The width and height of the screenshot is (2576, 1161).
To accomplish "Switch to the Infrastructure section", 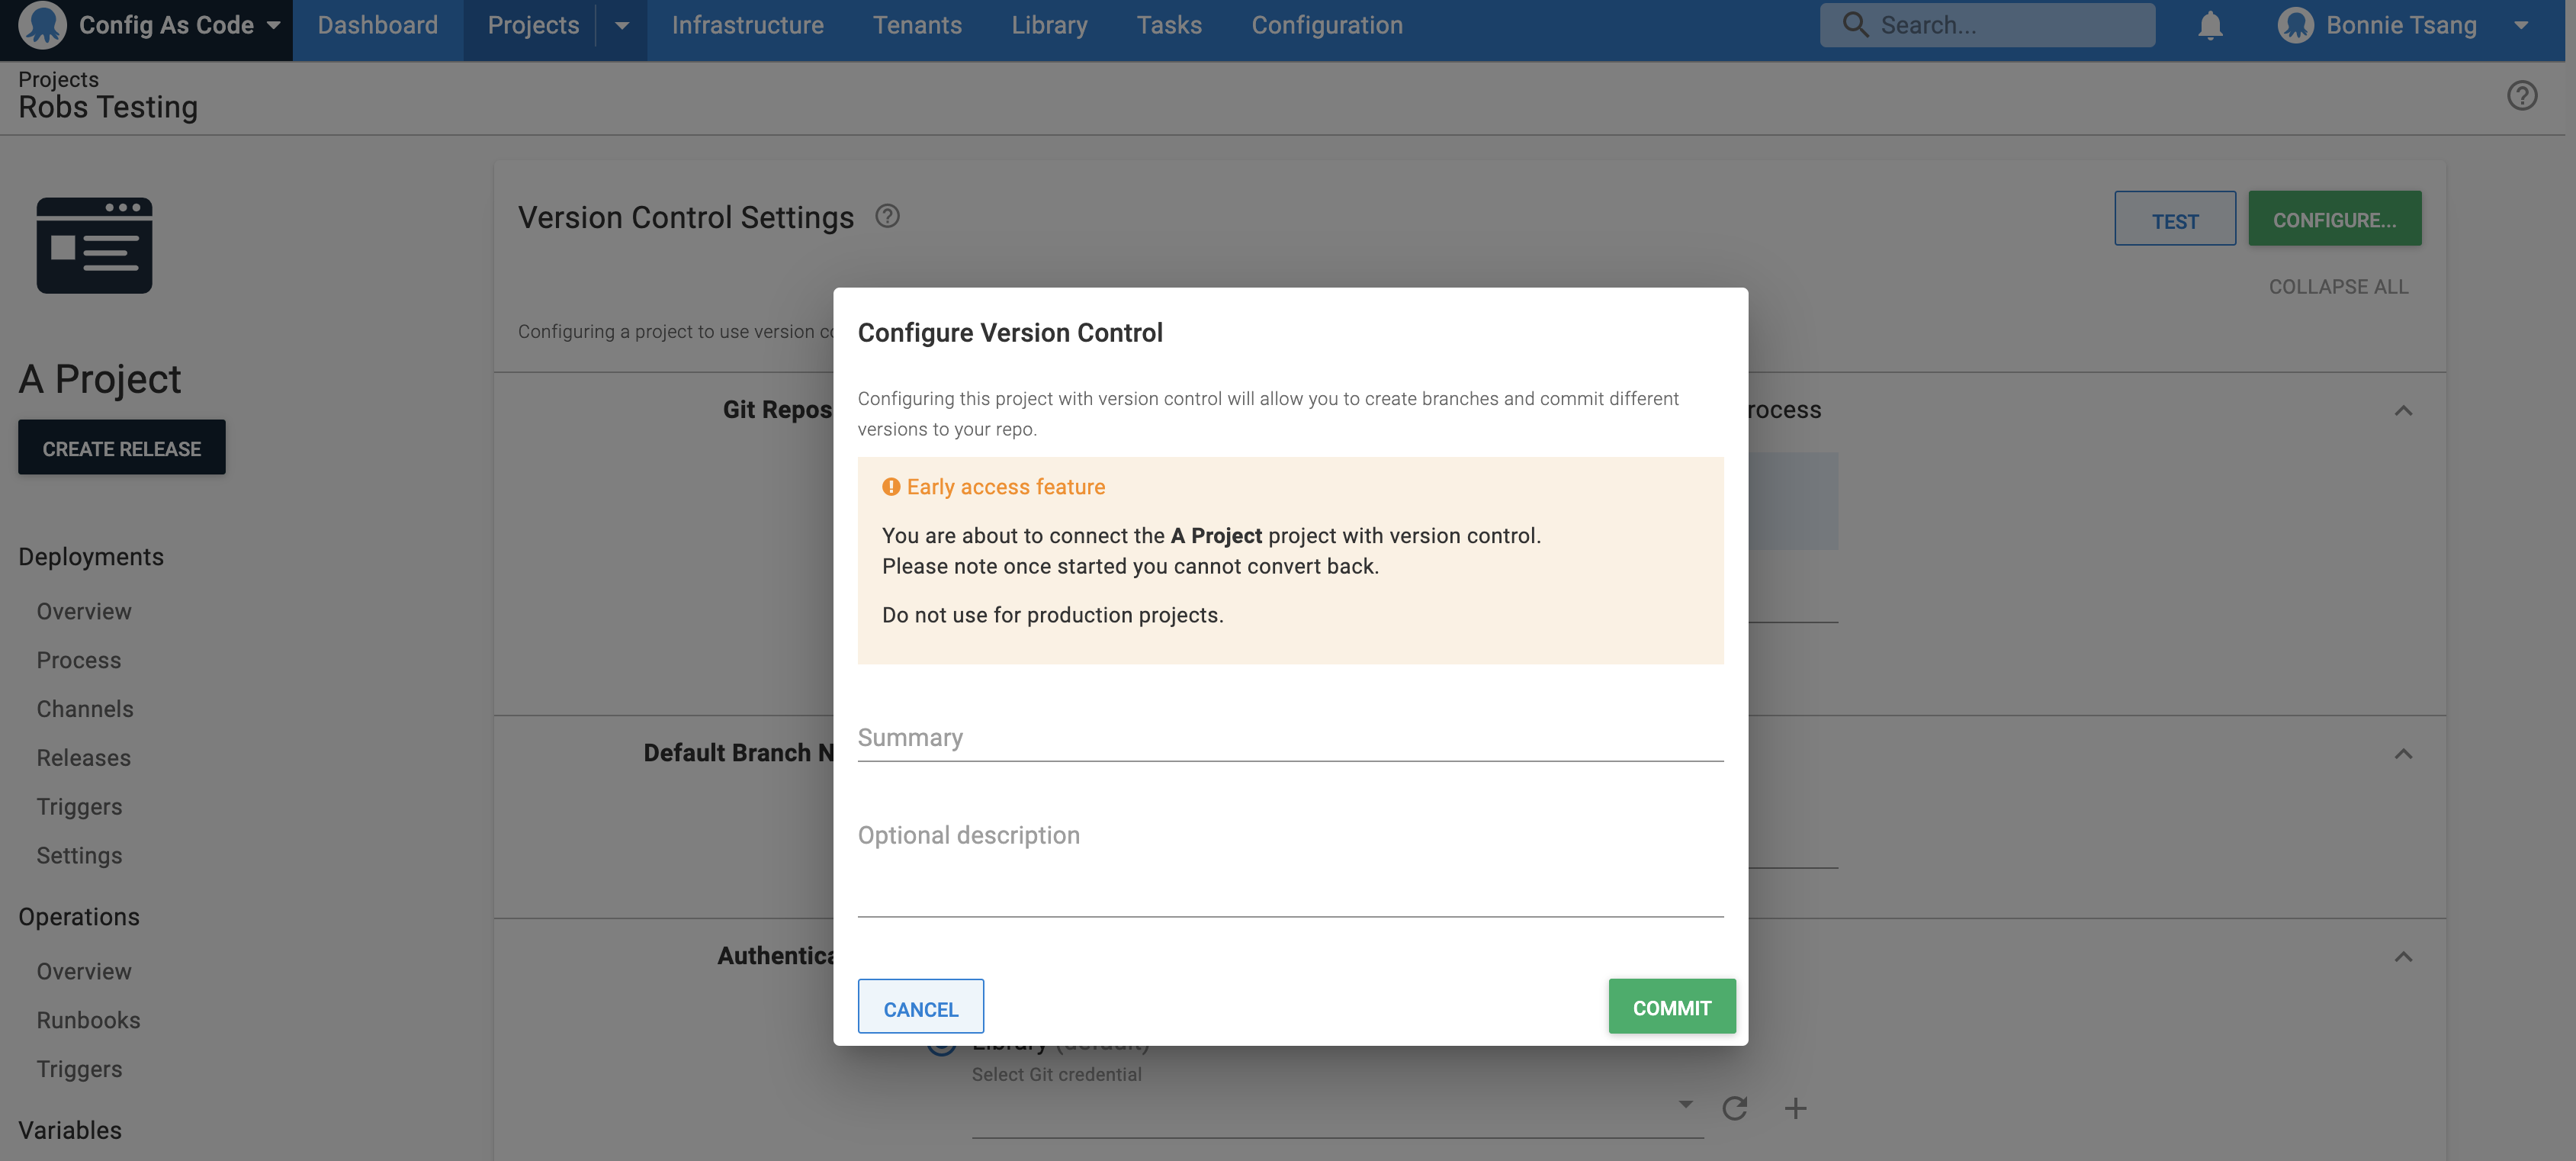I will (x=748, y=24).
